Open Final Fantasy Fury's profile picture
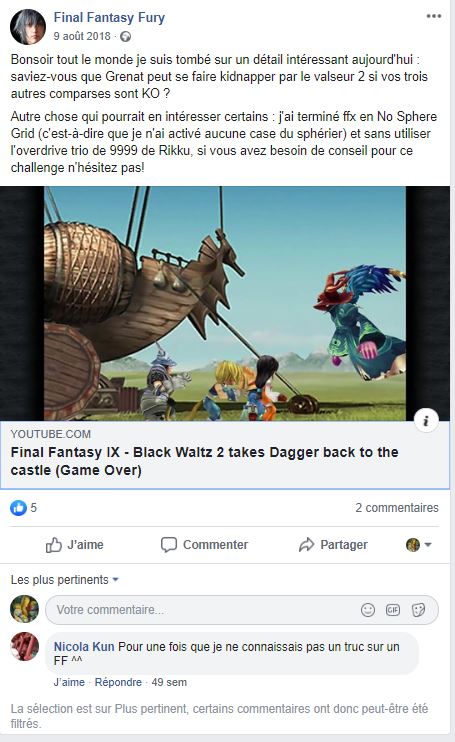 click(x=28, y=27)
